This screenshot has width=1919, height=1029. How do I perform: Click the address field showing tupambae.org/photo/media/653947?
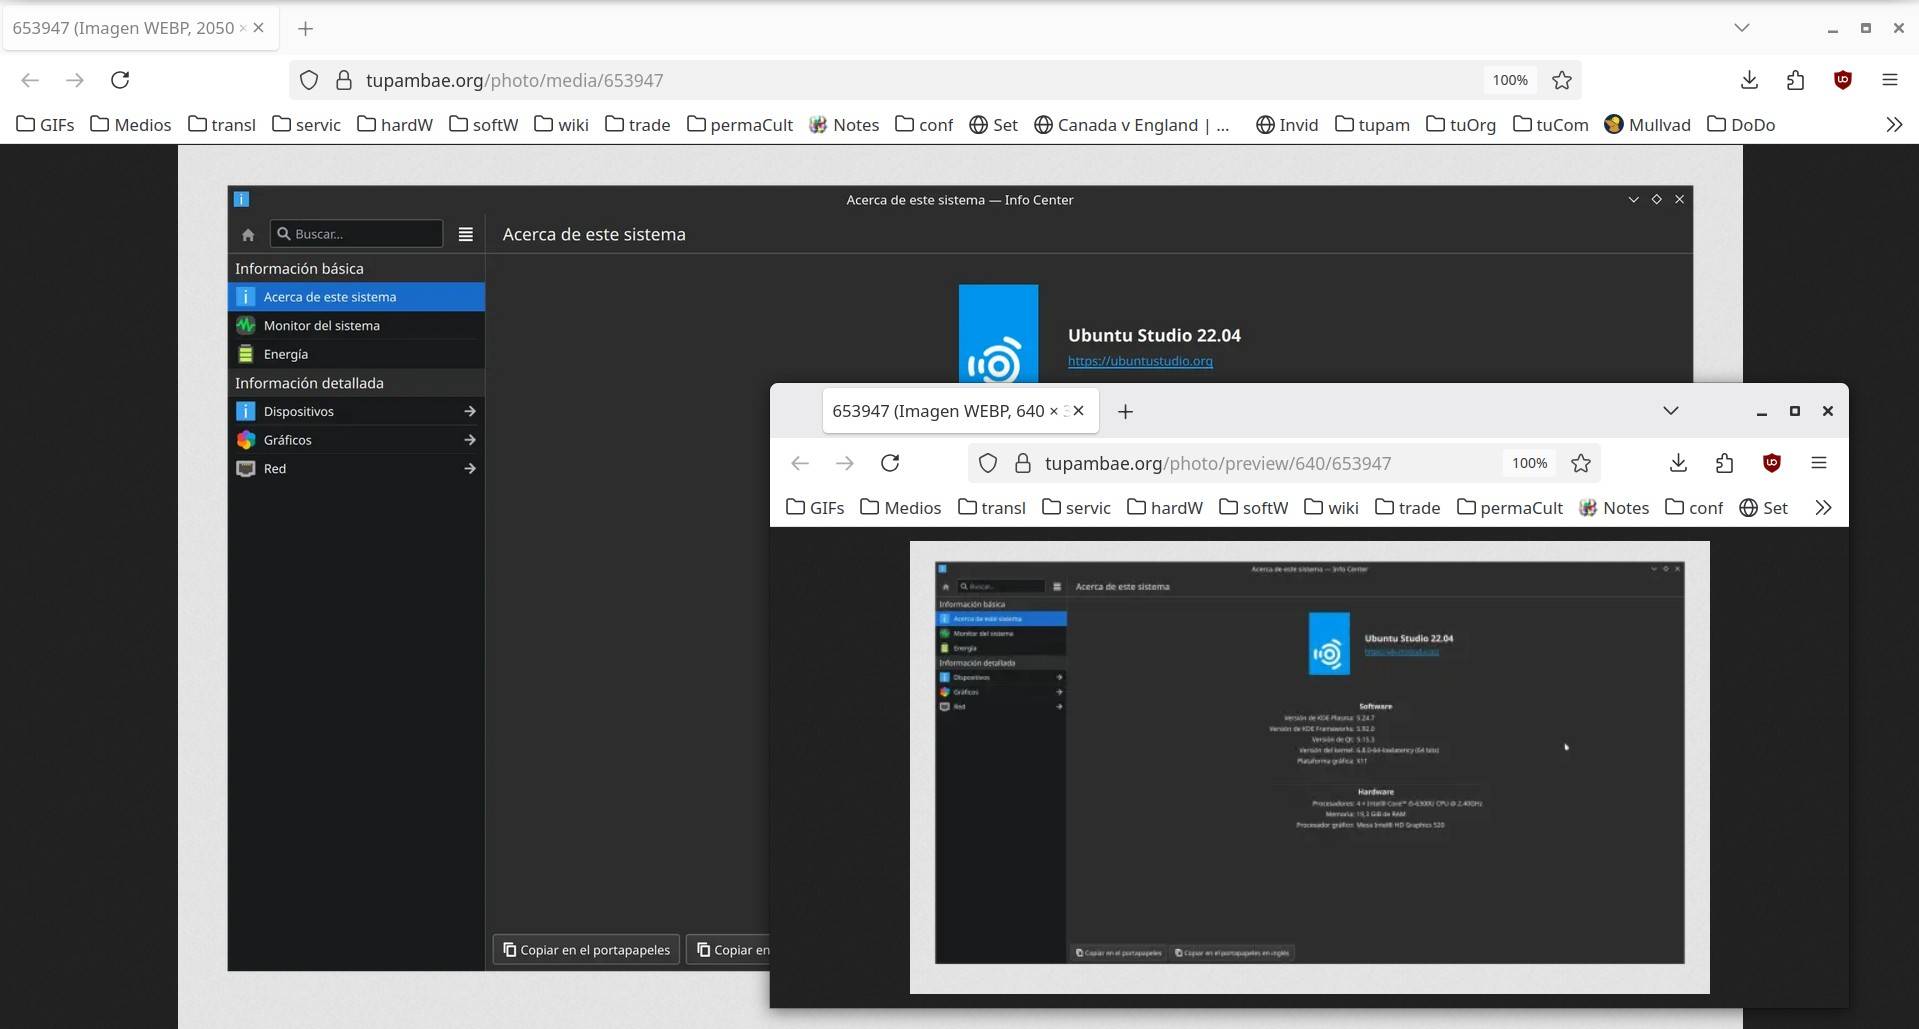[x=900, y=80]
